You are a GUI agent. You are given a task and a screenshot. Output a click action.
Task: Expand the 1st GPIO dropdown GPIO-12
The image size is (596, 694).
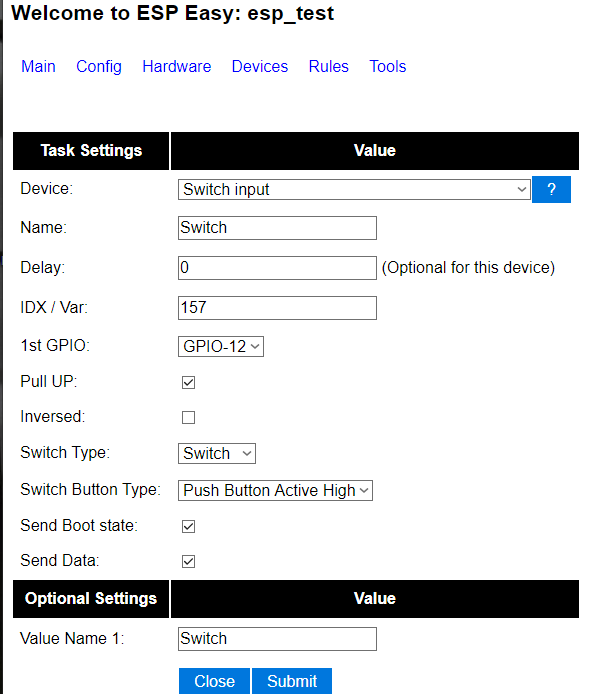point(221,346)
